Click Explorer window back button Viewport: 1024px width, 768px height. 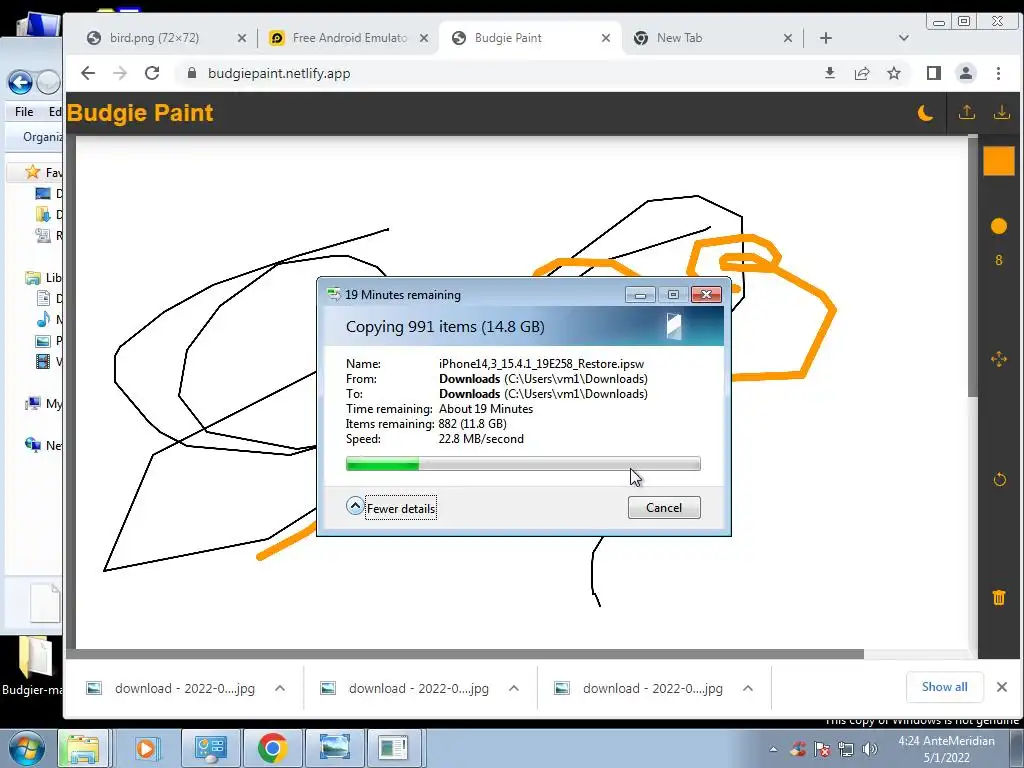tap(20, 82)
